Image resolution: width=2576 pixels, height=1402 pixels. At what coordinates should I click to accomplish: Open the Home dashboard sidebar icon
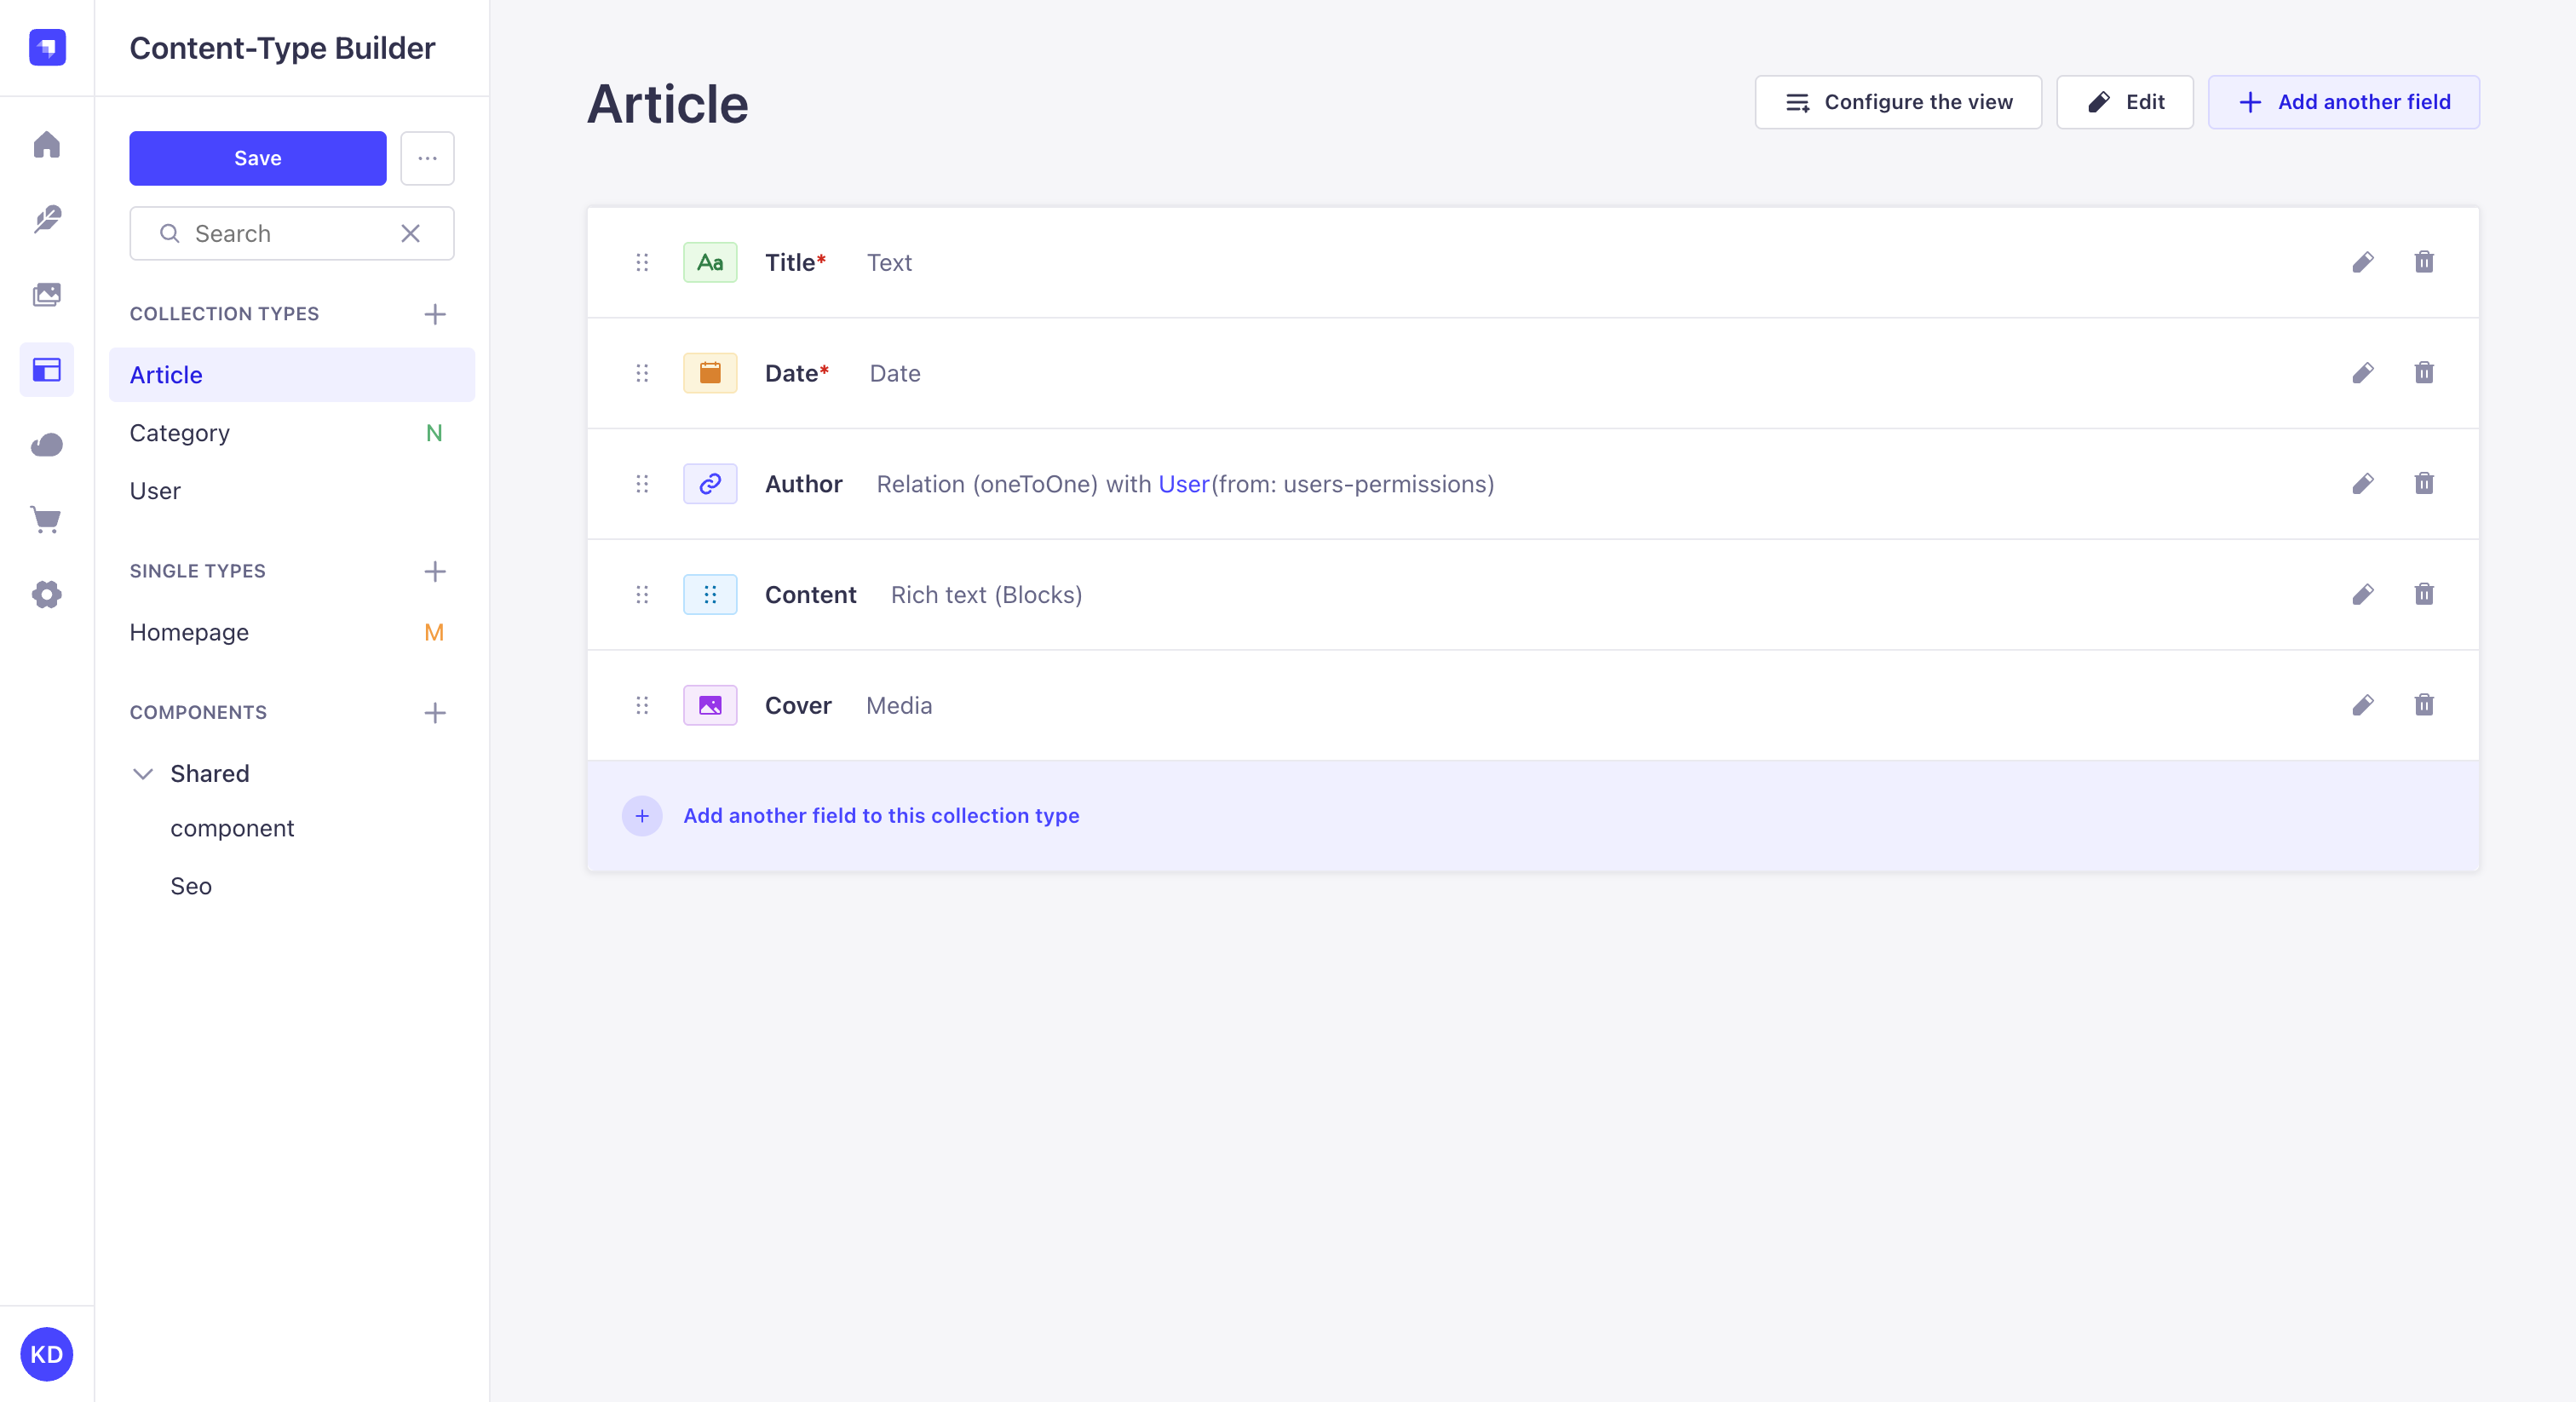pos(47,145)
